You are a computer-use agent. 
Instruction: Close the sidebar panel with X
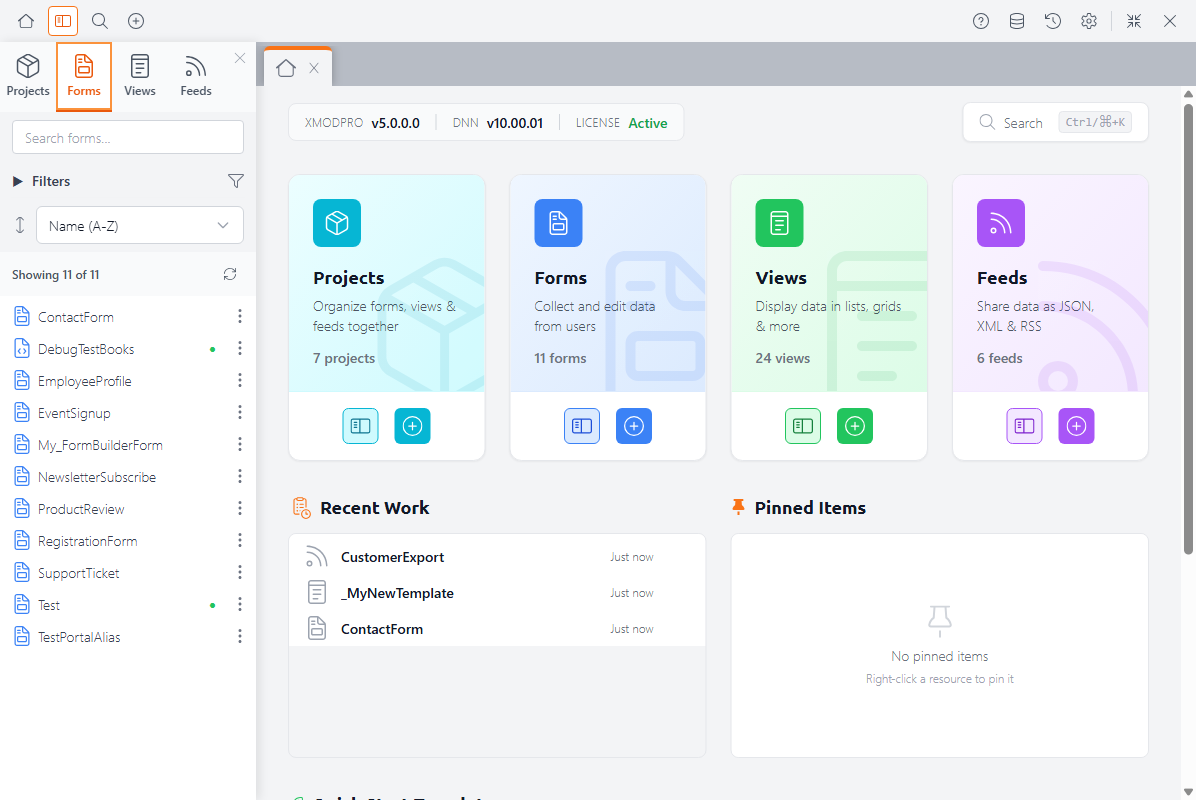[x=240, y=58]
